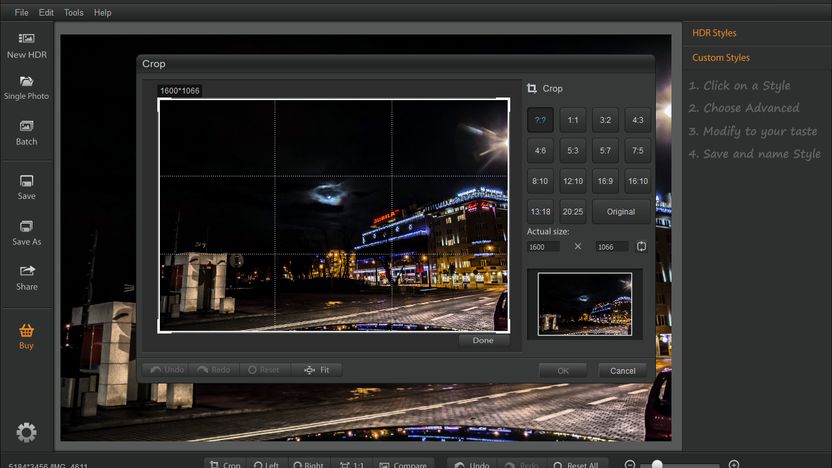Click Done below the crop area
The width and height of the screenshot is (832, 468).
point(483,341)
